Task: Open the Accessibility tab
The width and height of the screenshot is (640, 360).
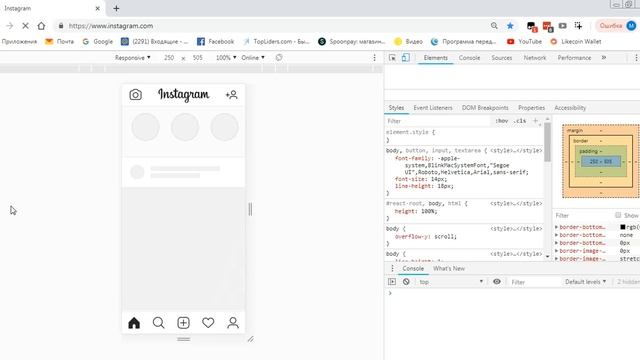Action: pyautogui.click(x=570, y=108)
